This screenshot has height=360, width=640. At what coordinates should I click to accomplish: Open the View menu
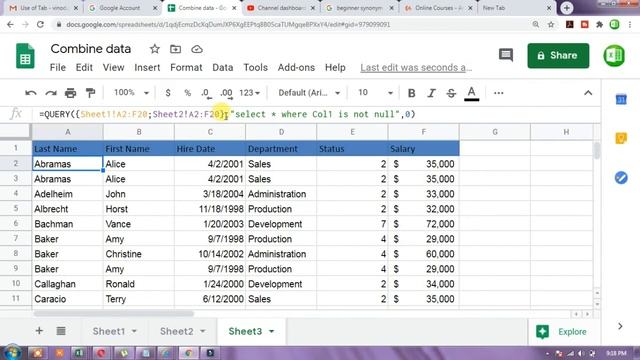point(113,68)
